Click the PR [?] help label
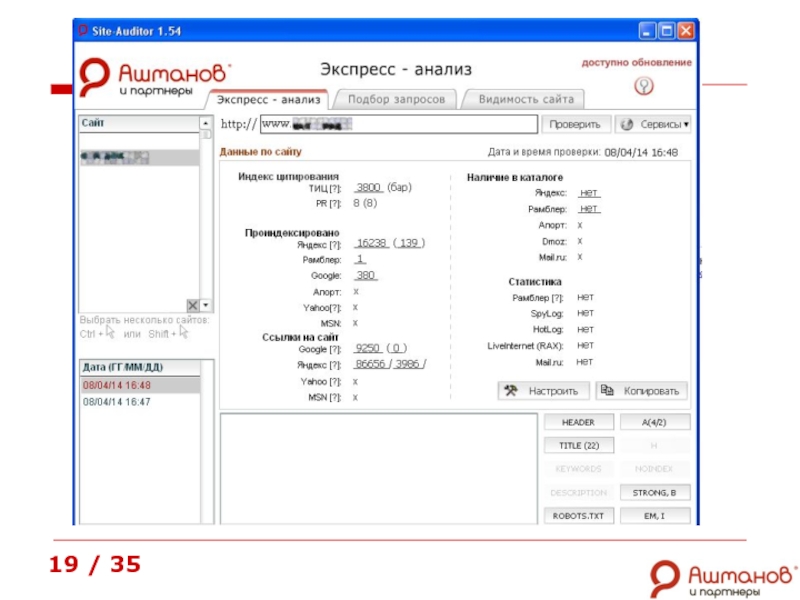800x600 pixels. point(328,204)
